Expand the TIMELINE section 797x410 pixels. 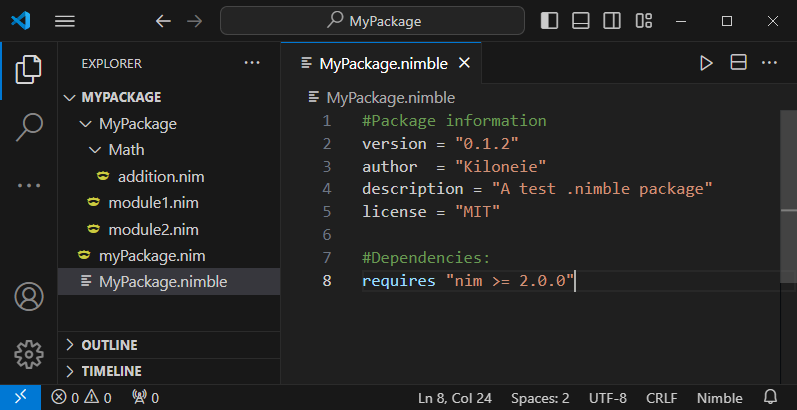click(x=169, y=371)
